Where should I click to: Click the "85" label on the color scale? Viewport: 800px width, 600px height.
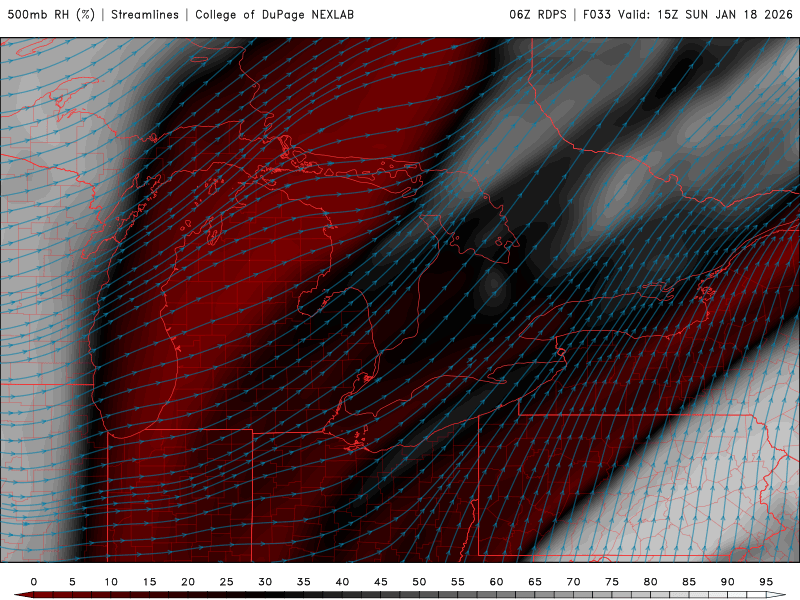coord(689,582)
